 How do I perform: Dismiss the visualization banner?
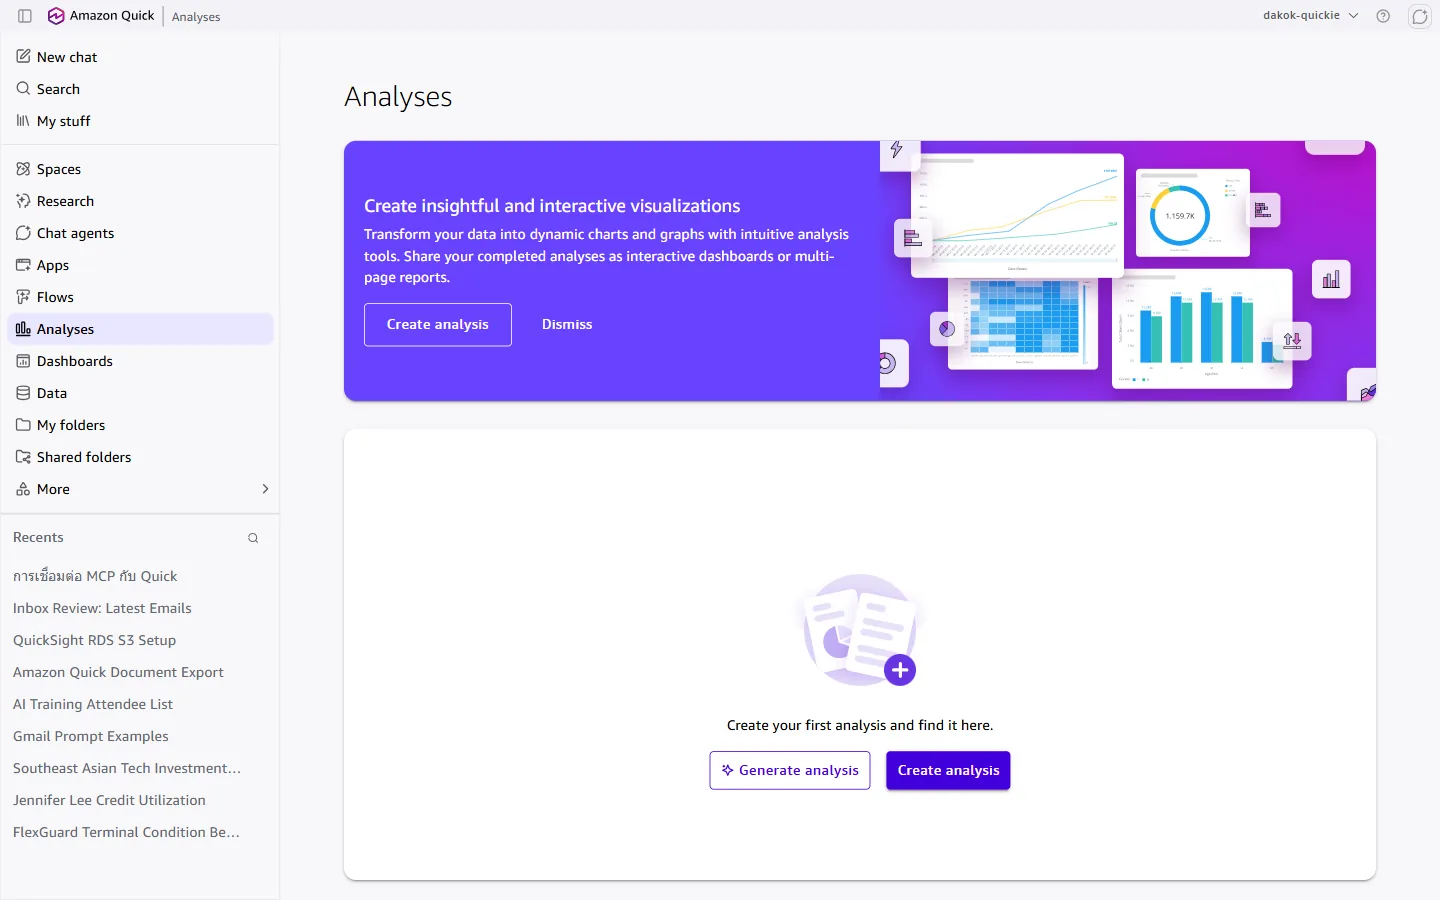pos(567,325)
